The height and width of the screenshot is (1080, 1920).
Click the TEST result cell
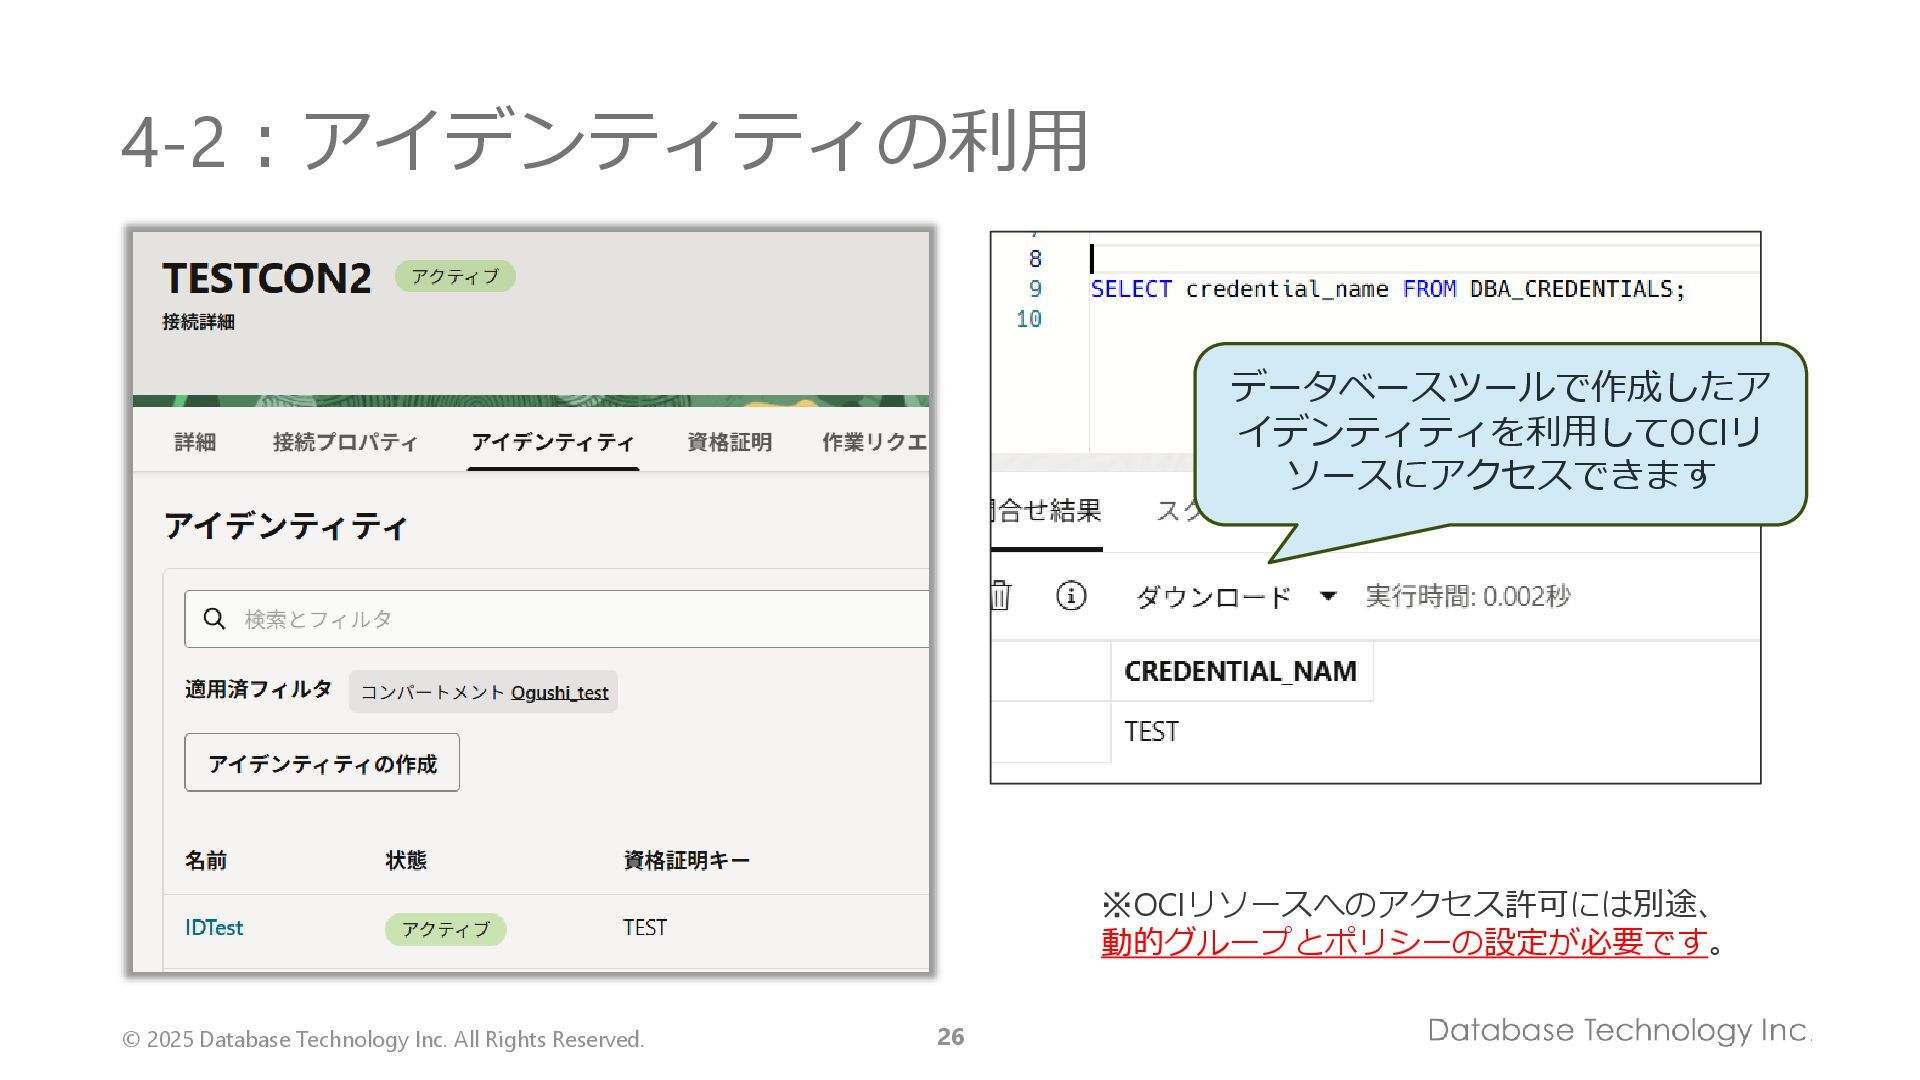coord(1152,732)
